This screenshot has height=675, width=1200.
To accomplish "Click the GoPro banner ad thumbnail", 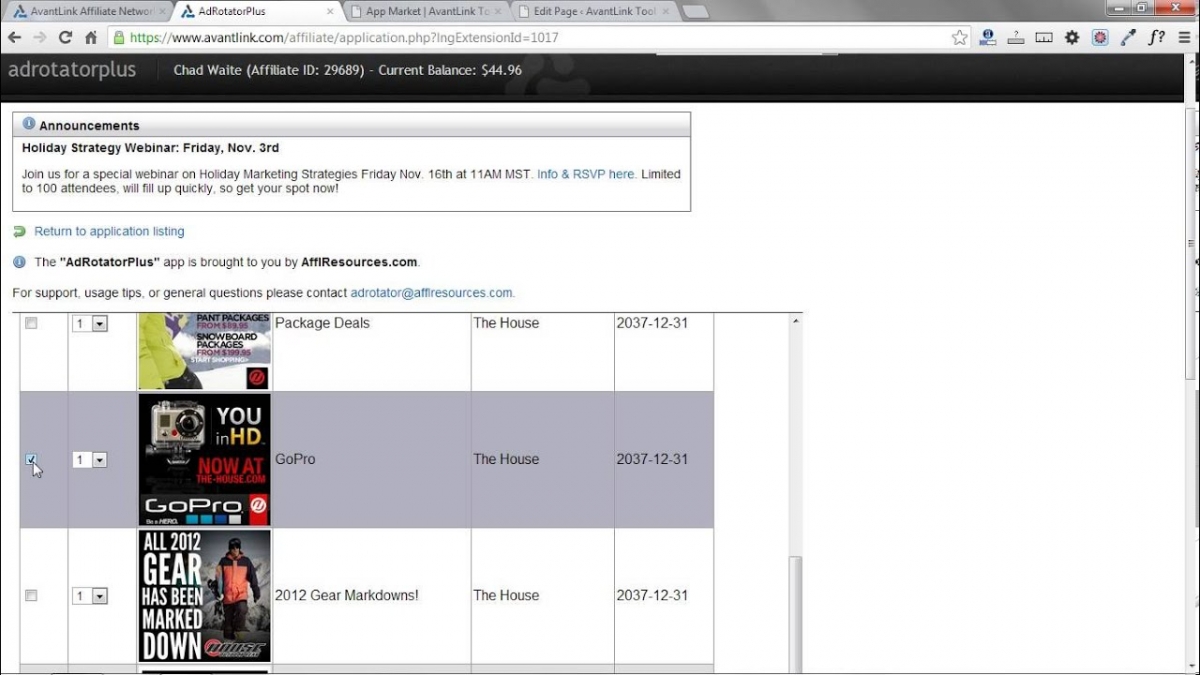I will point(204,460).
